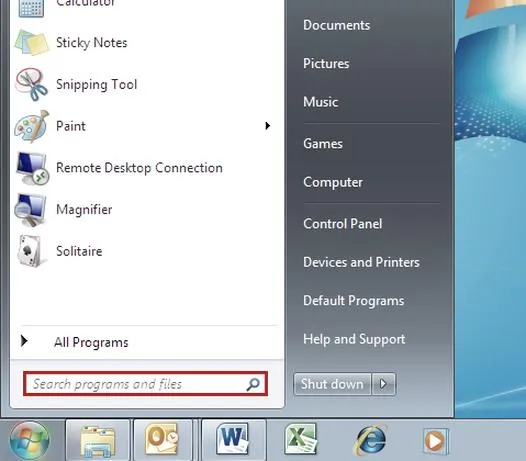
Task: Open the Pictures library
Action: click(326, 63)
